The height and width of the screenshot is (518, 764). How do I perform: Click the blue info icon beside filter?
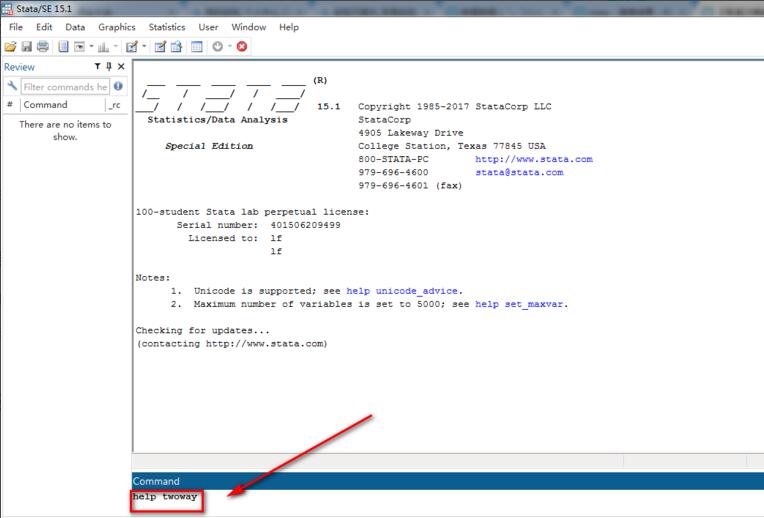[118, 87]
